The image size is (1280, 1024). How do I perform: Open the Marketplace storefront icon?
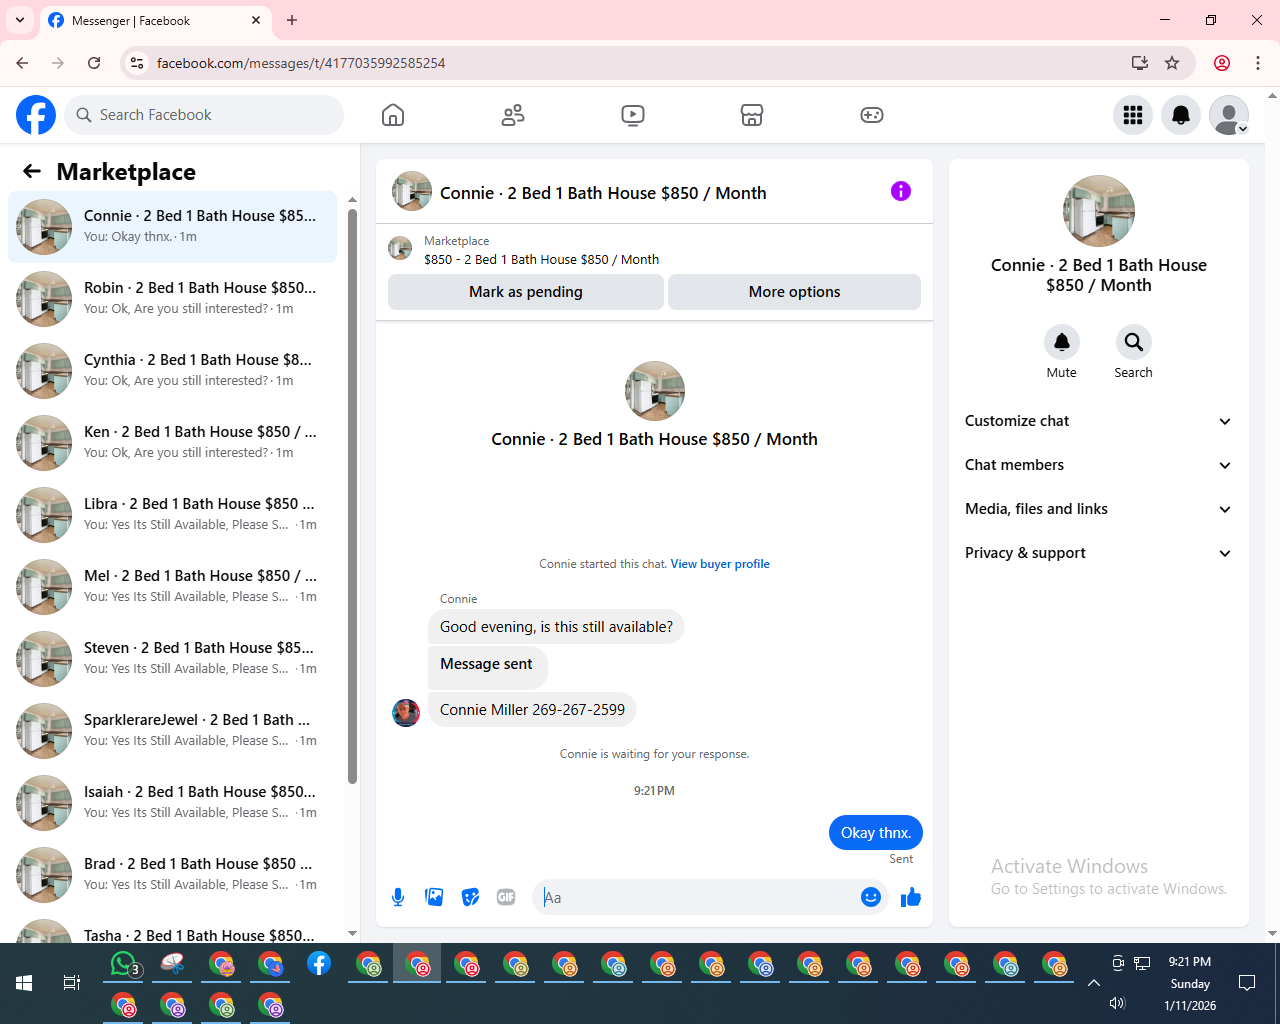(752, 115)
